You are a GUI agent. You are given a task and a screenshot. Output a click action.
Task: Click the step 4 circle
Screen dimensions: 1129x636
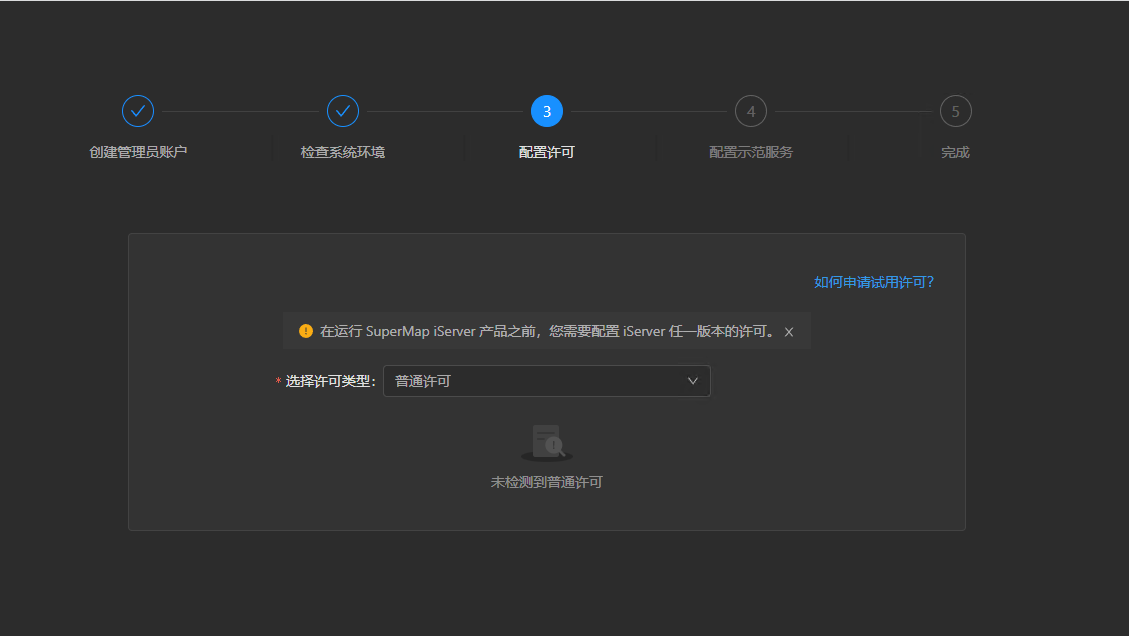click(751, 111)
